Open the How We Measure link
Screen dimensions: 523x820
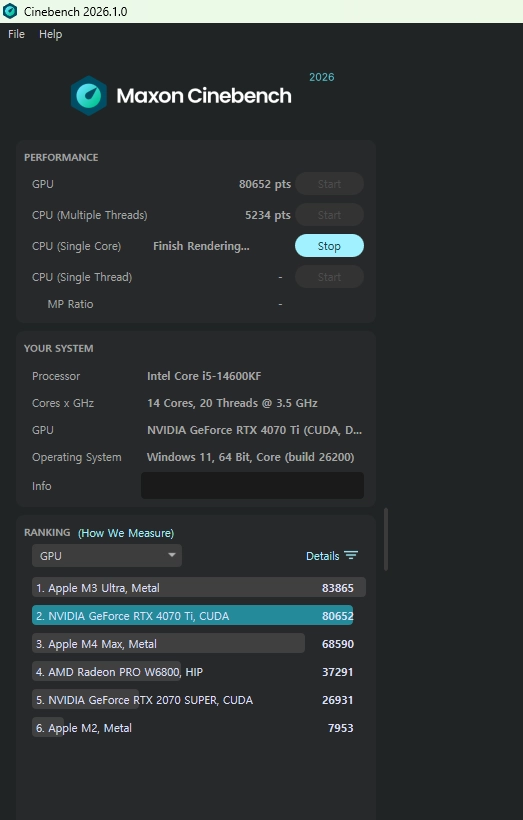tap(126, 533)
